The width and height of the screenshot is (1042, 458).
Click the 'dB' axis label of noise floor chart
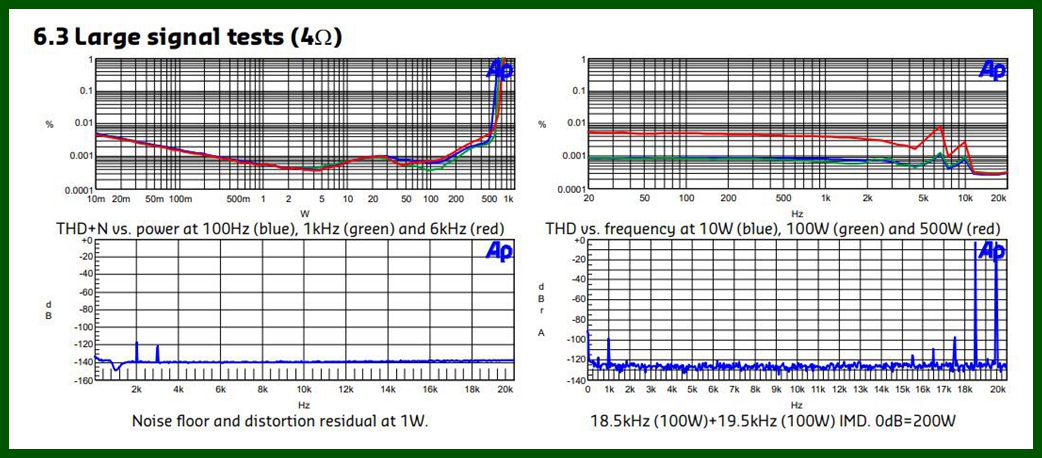tap(49, 310)
